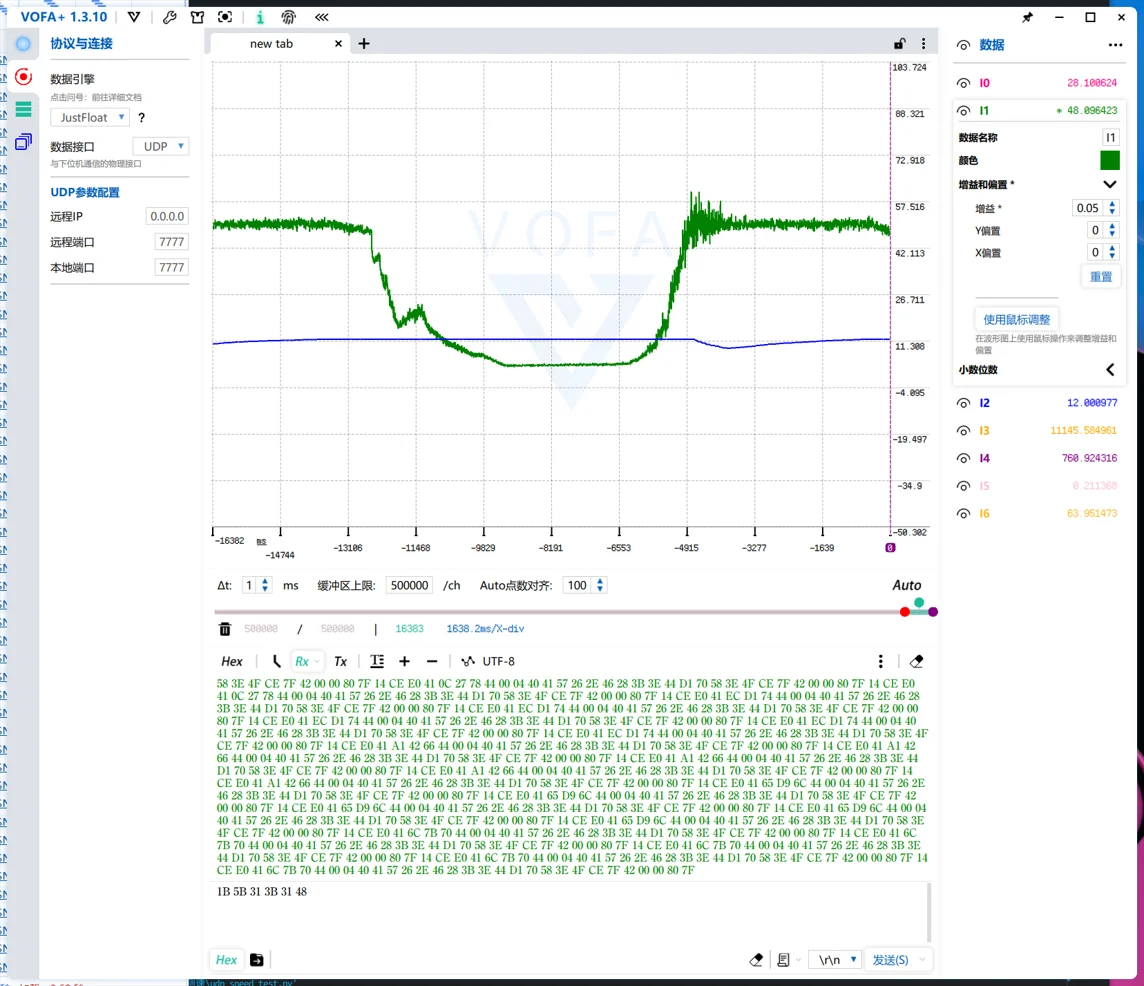Add a new tab with plus button
The width and height of the screenshot is (1144, 986).
pyautogui.click(x=364, y=44)
